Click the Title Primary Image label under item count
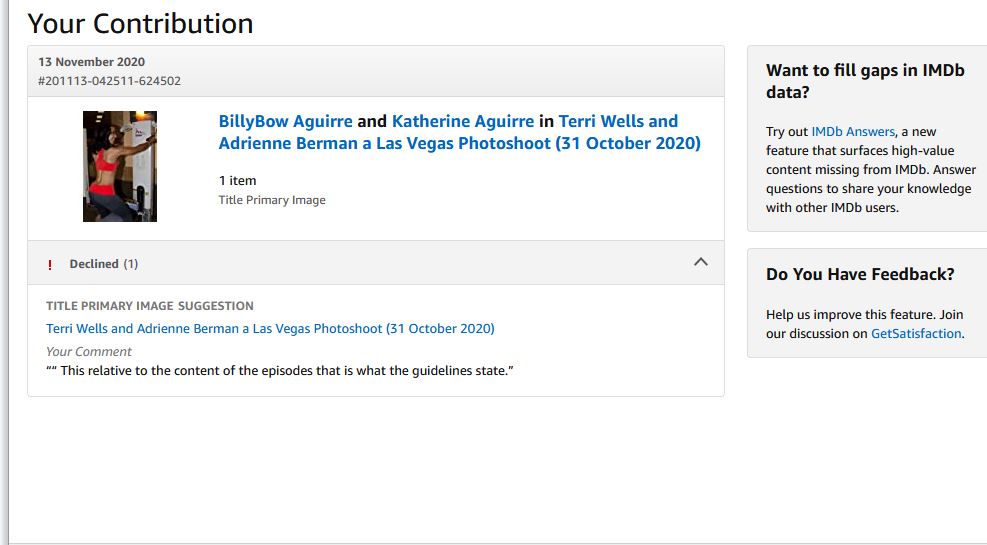 (x=272, y=200)
